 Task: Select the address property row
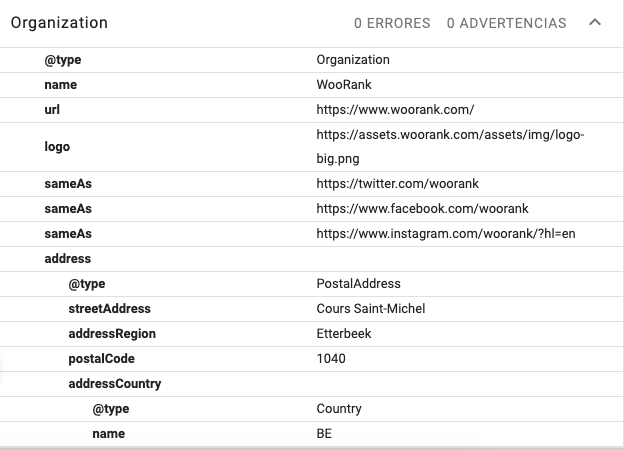coord(67,259)
